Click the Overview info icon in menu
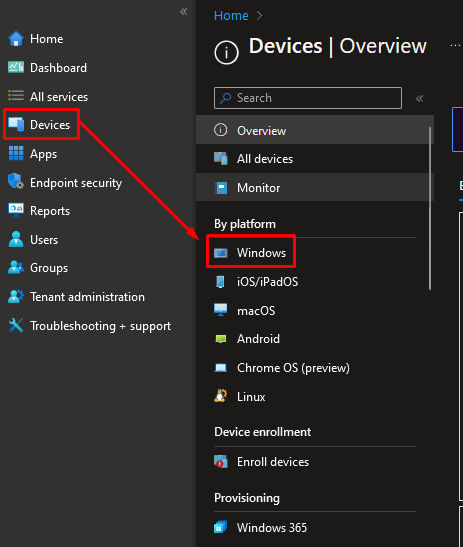Image resolution: width=463 pixels, height=547 pixels. coord(221,130)
